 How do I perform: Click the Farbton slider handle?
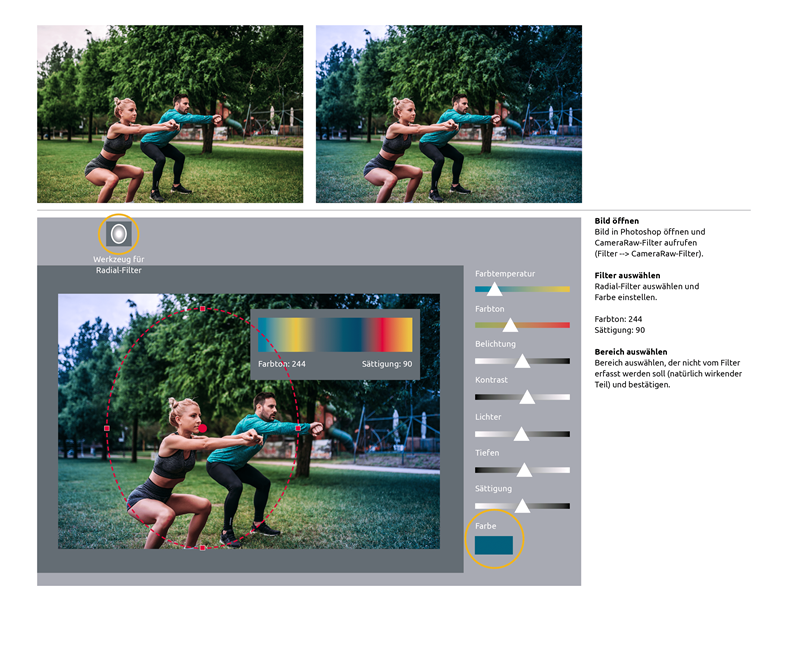pyautogui.click(x=510, y=325)
